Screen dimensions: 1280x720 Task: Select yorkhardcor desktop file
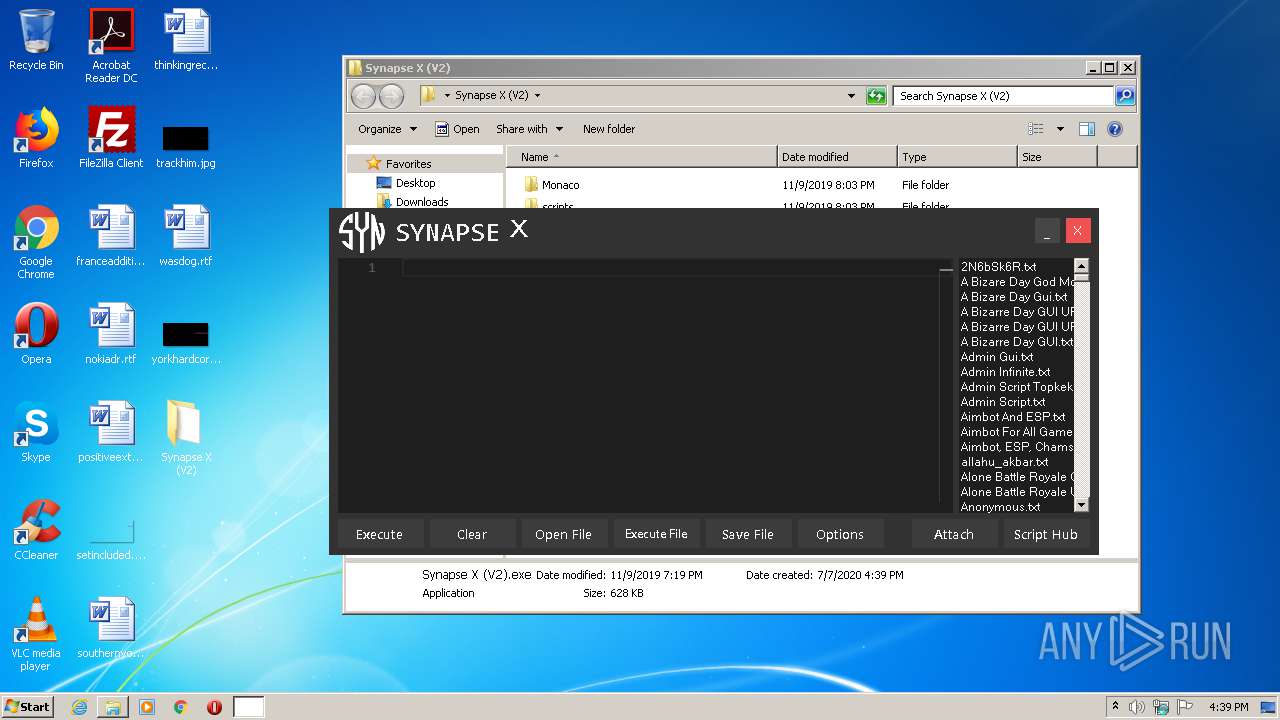click(186, 342)
